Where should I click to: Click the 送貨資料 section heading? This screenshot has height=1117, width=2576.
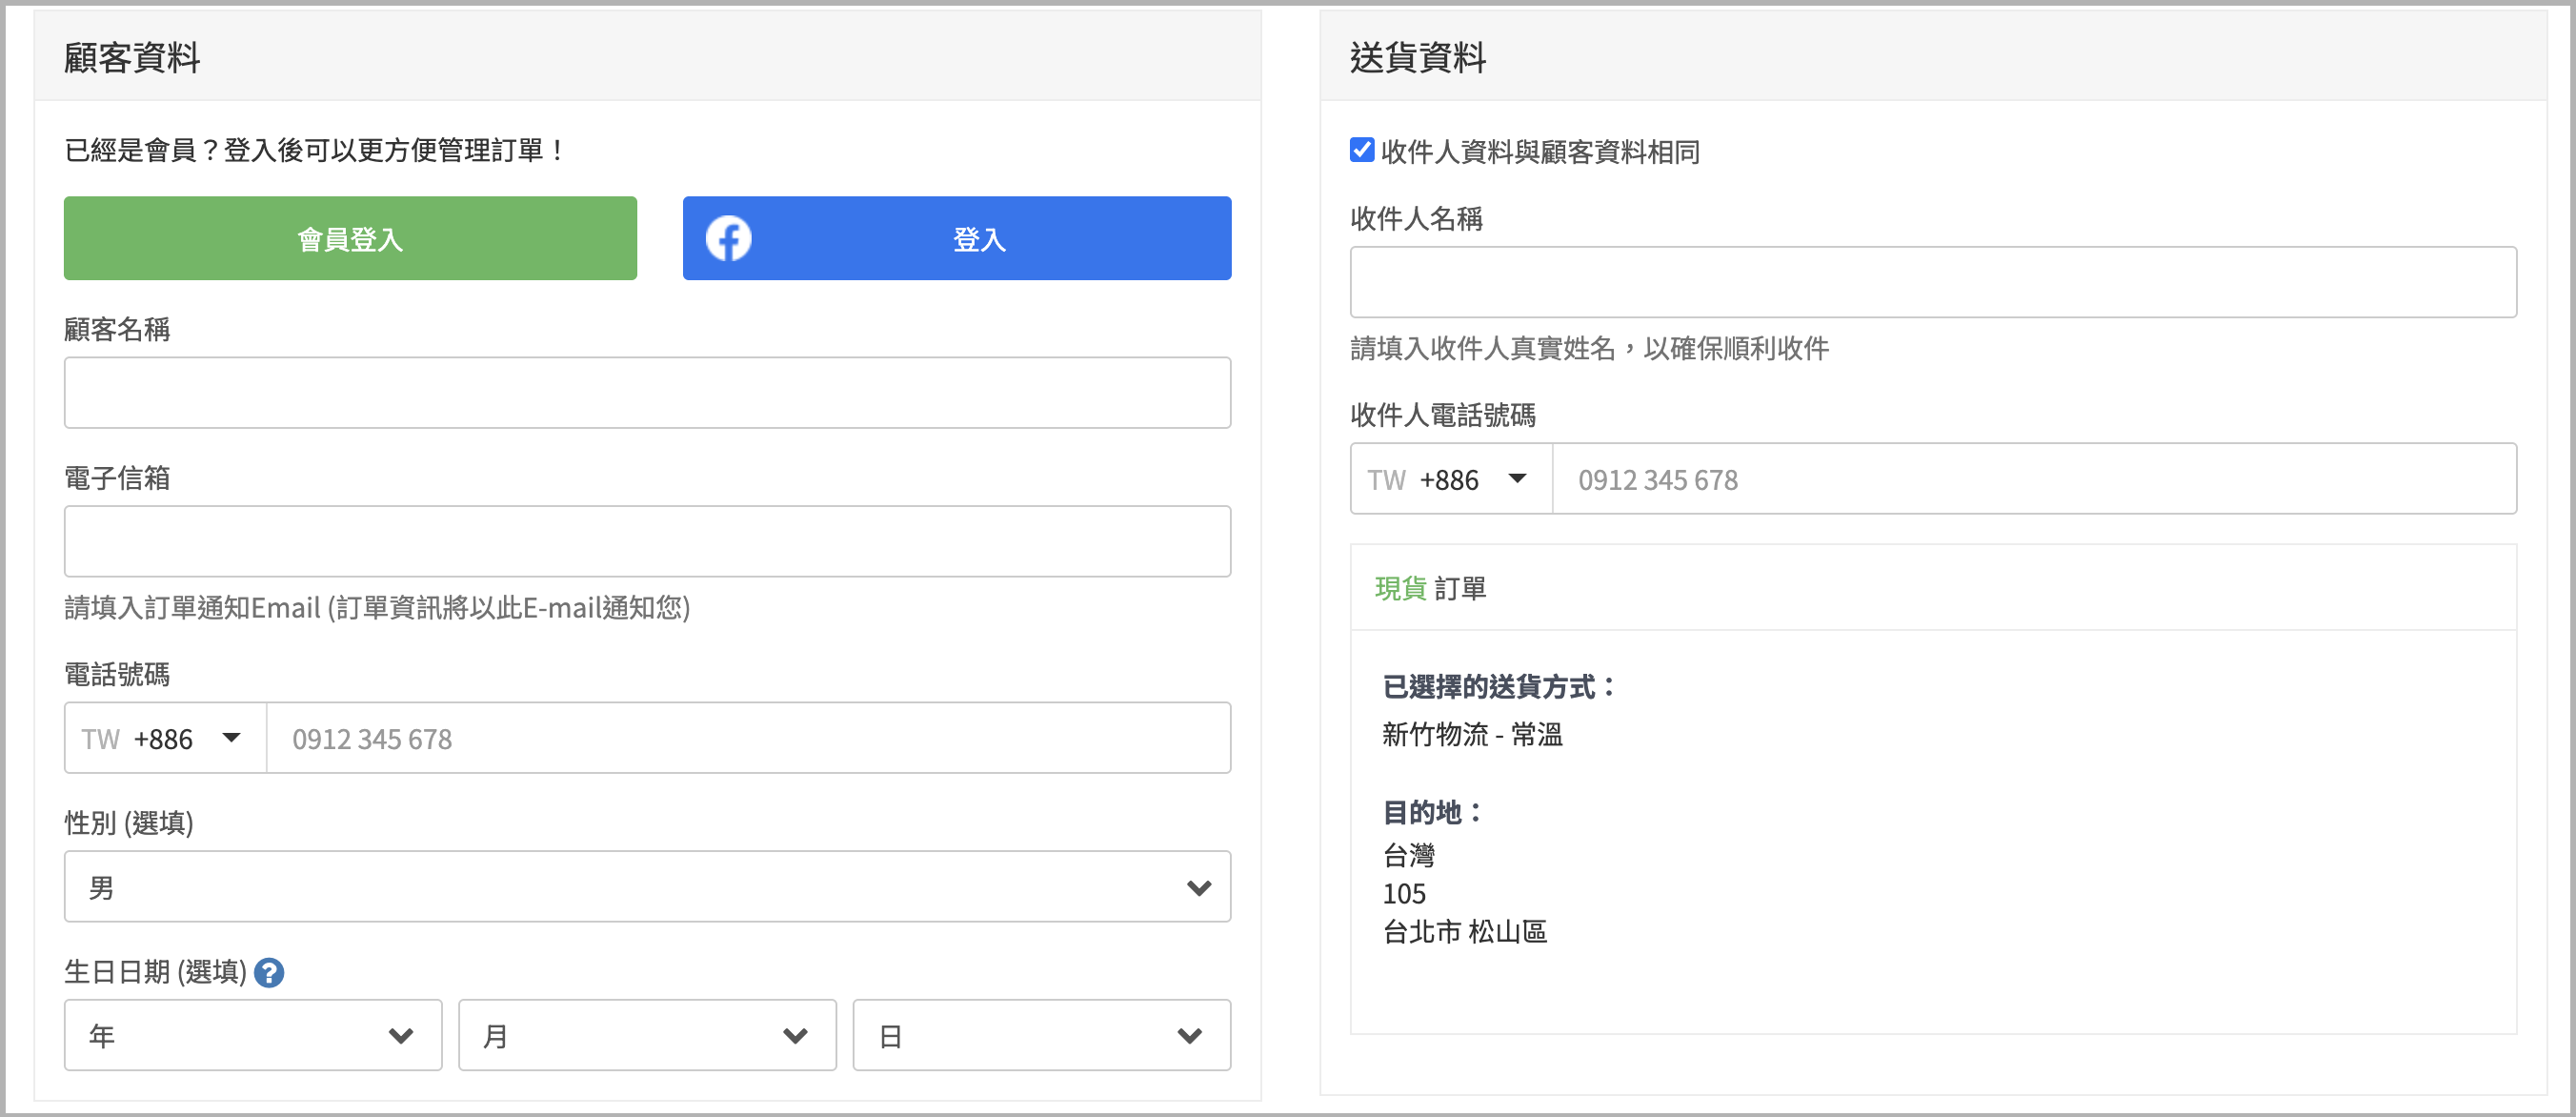pyautogui.click(x=1418, y=58)
